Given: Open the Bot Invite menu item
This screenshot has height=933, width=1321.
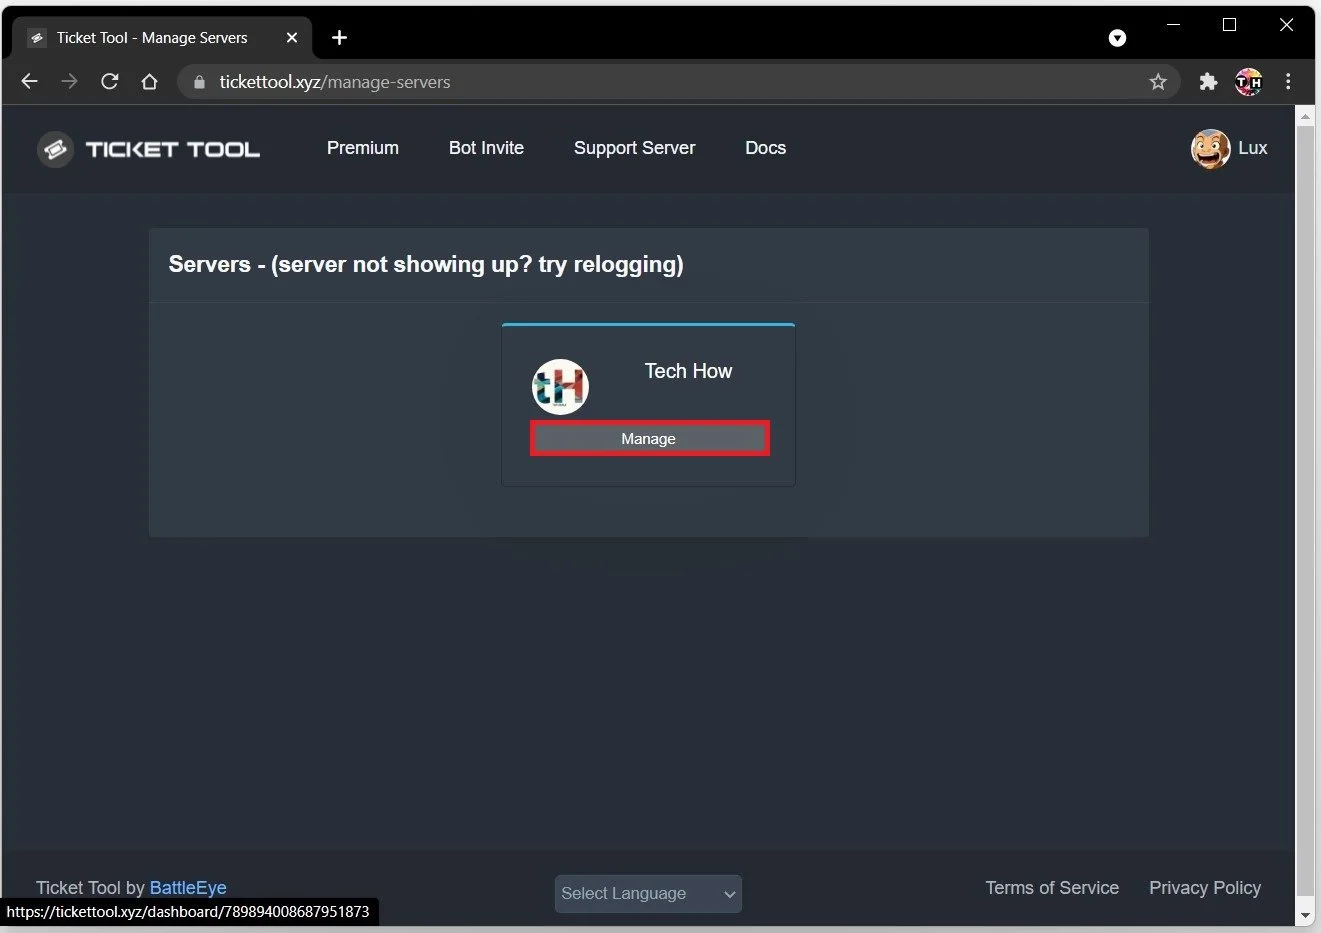Looking at the screenshot, I should pyautogui.click(x=486, y=148).
